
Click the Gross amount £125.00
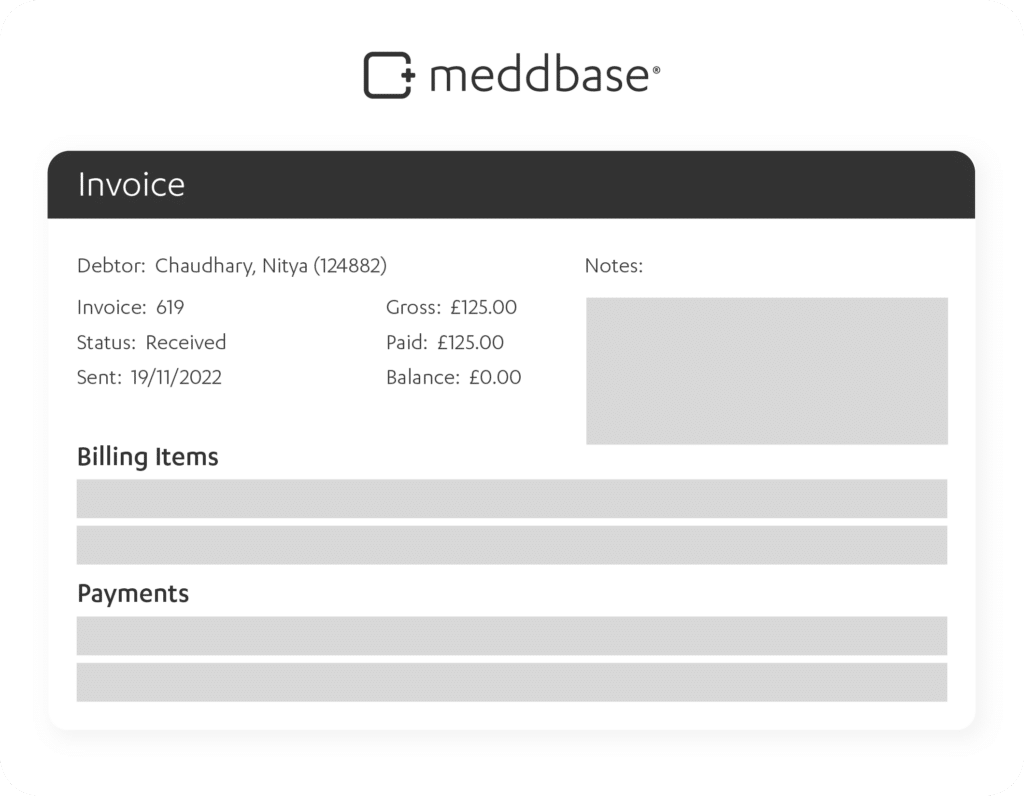tap(483, 307)
